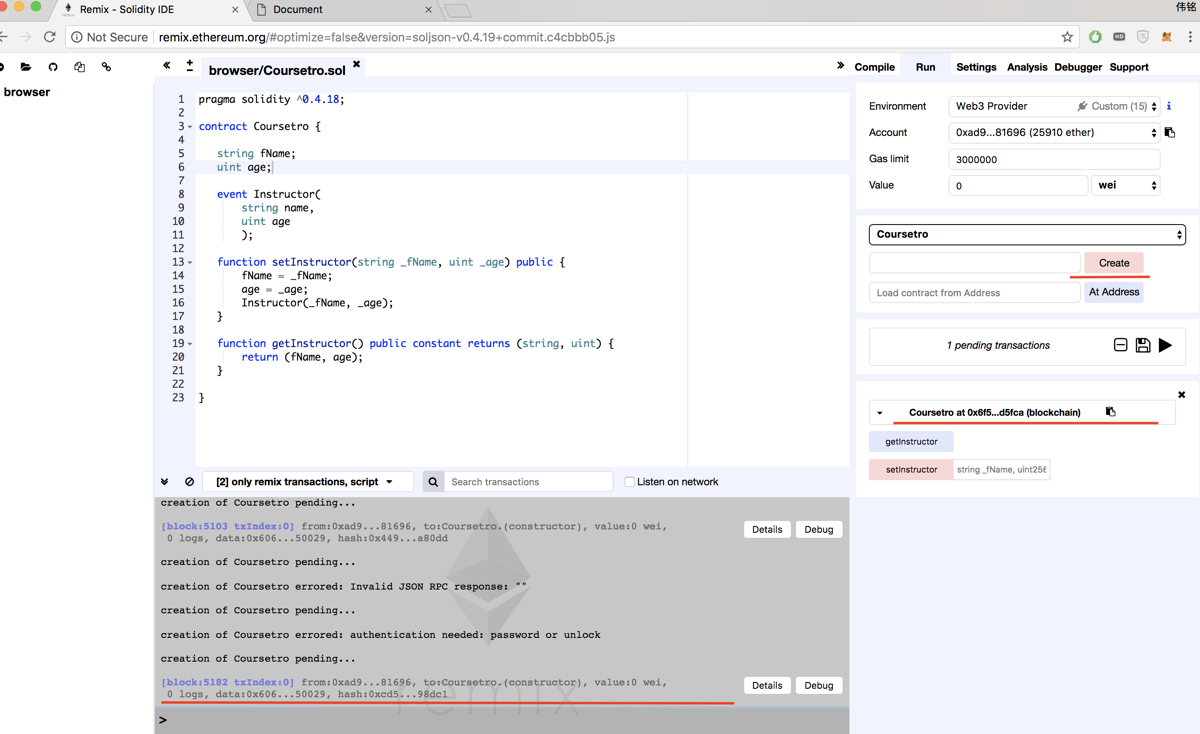The image size is (1200, 734).
Task: Copy the deployed Coursetro contract address
Action: coord(1110,412)
